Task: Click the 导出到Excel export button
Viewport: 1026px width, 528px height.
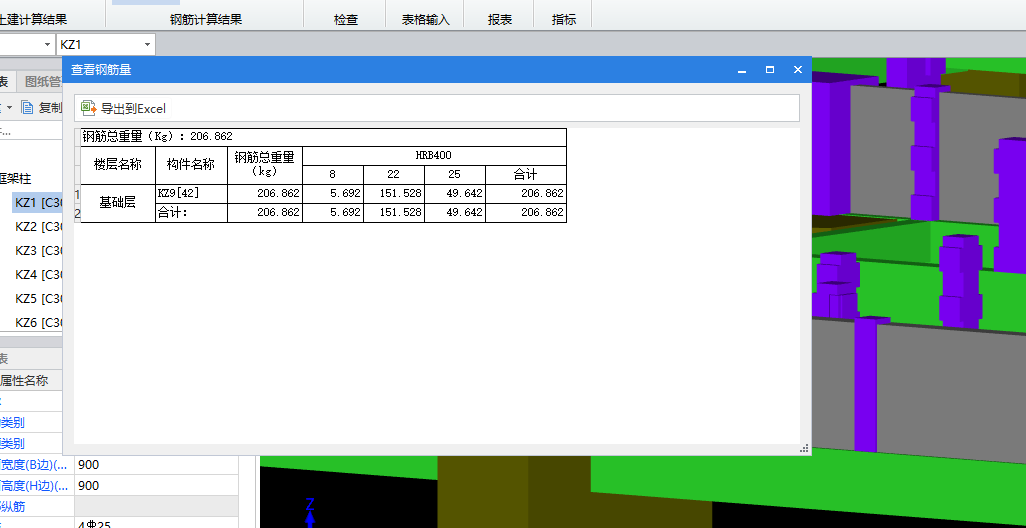Action: (123, 109)
